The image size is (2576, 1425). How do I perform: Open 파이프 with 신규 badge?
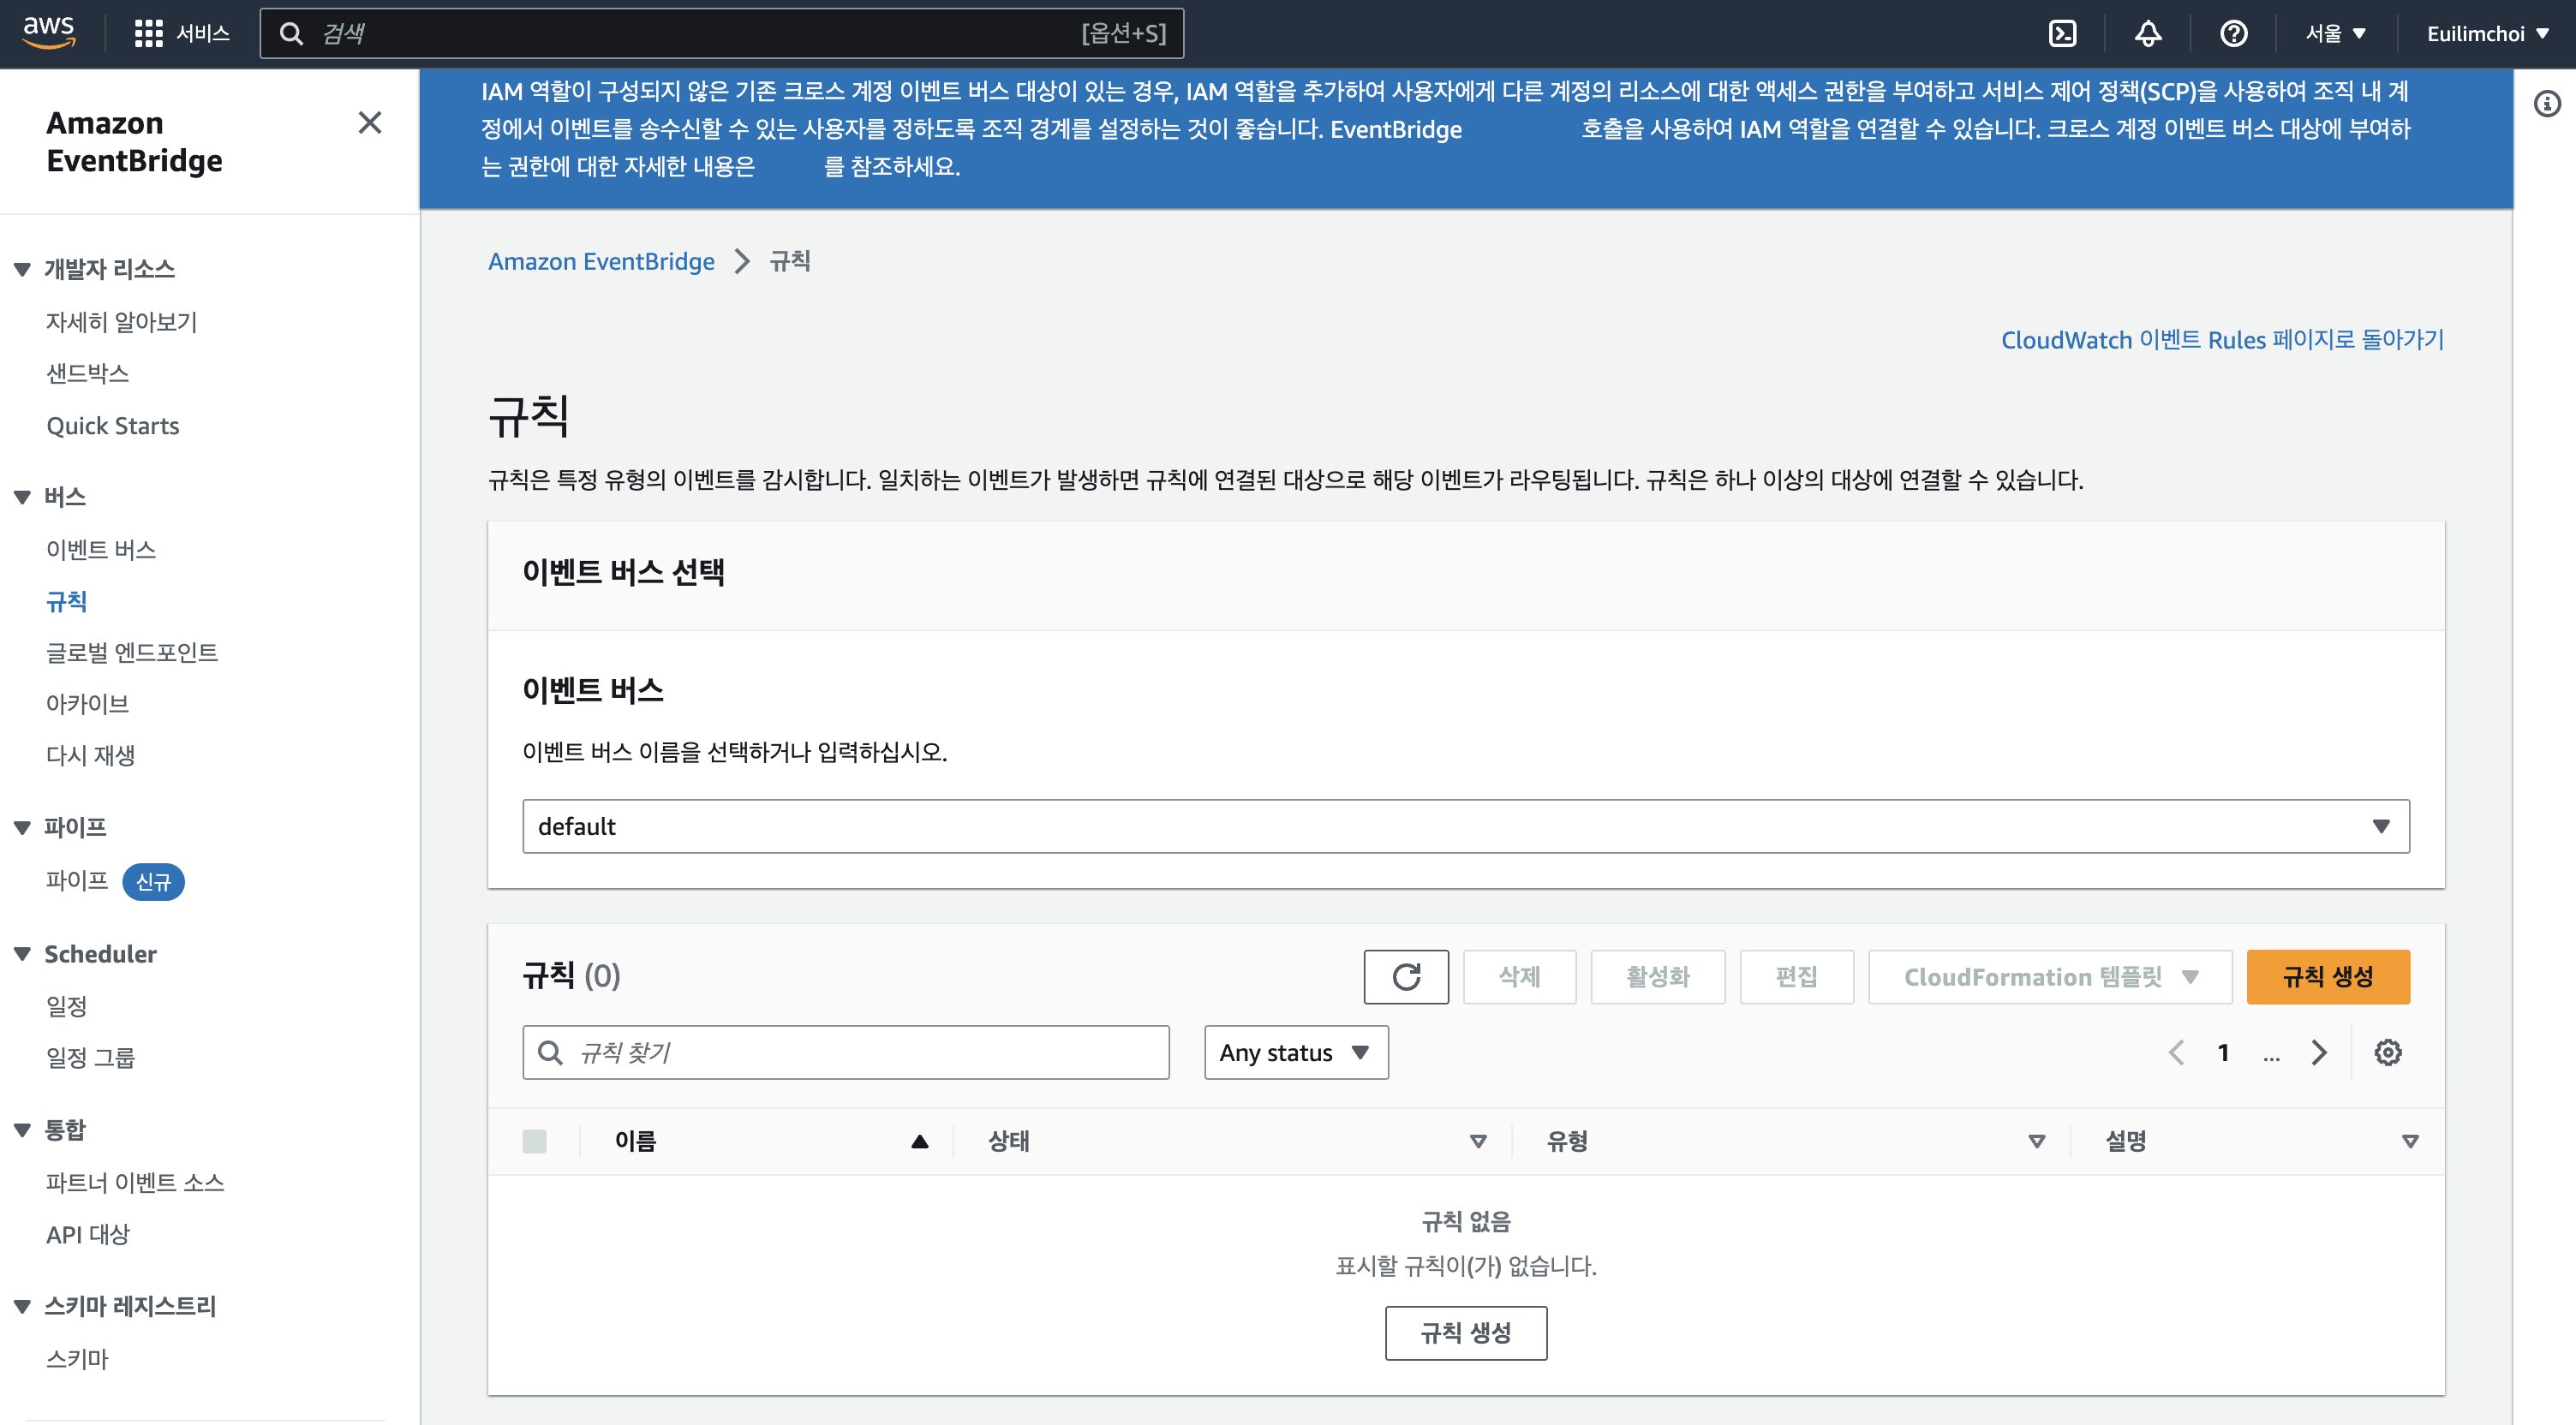coord(76,880)
